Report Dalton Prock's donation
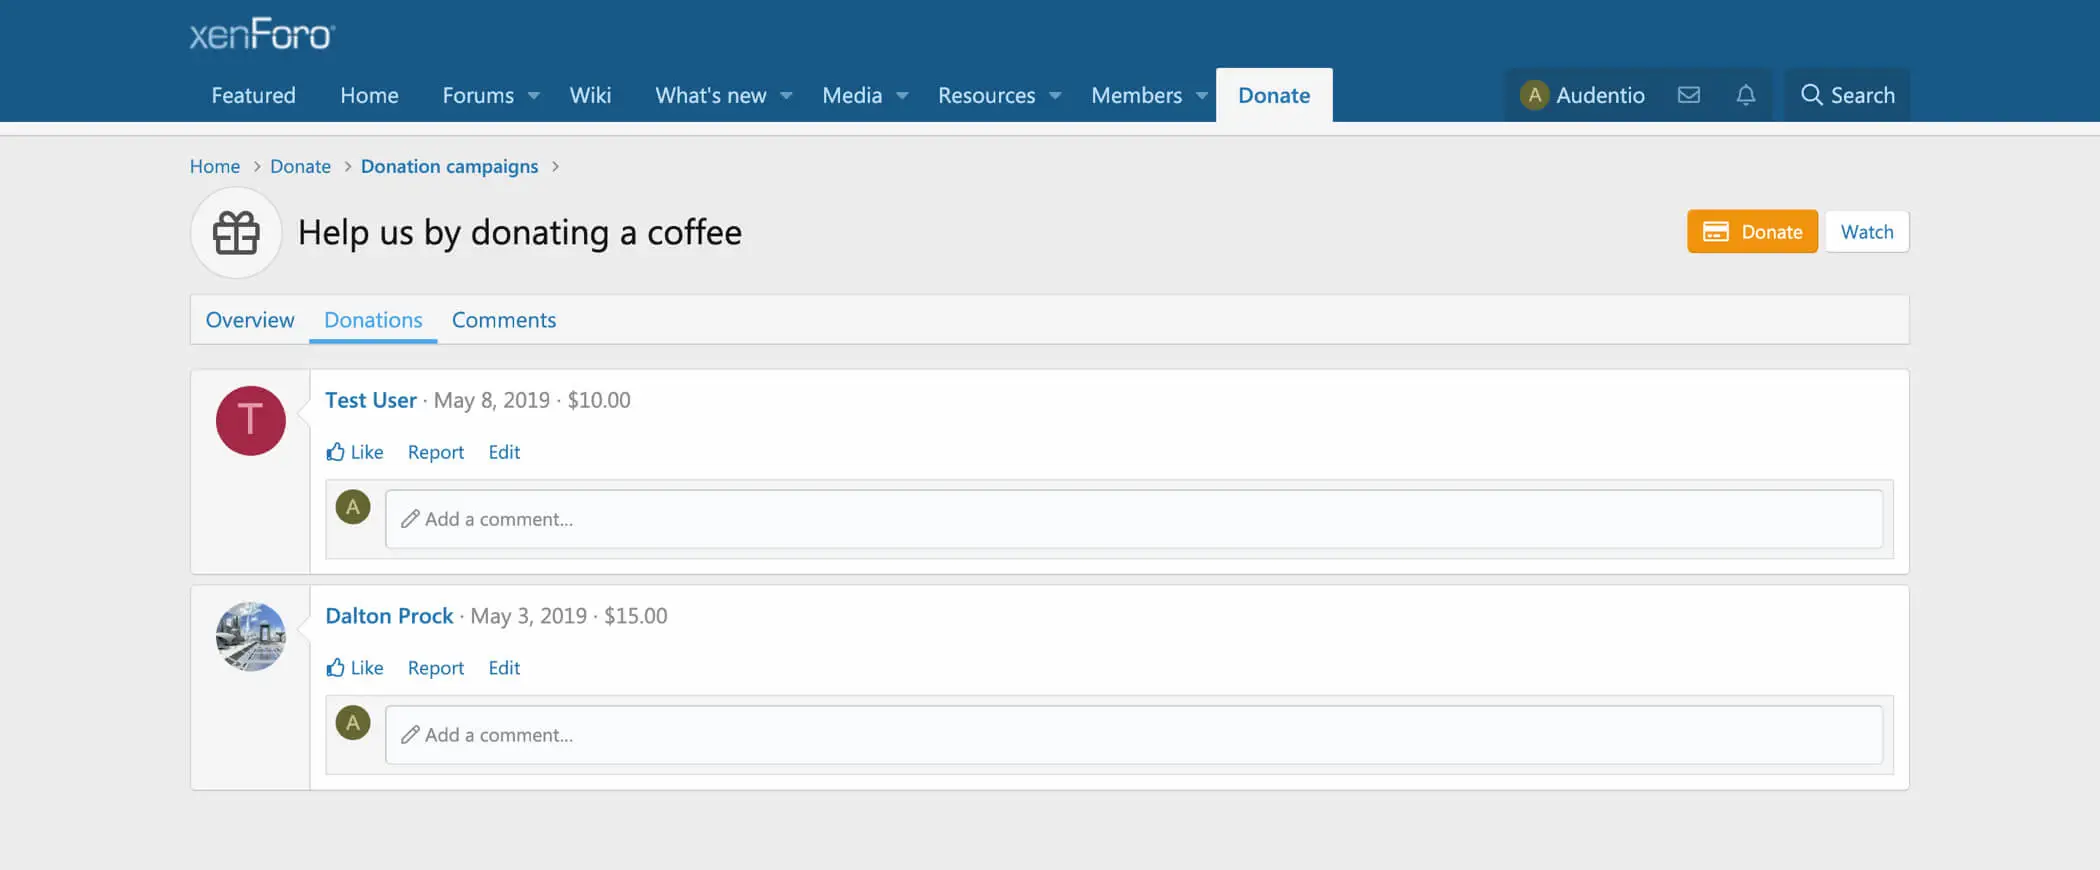2100x870 pixels. pos(435,668)
